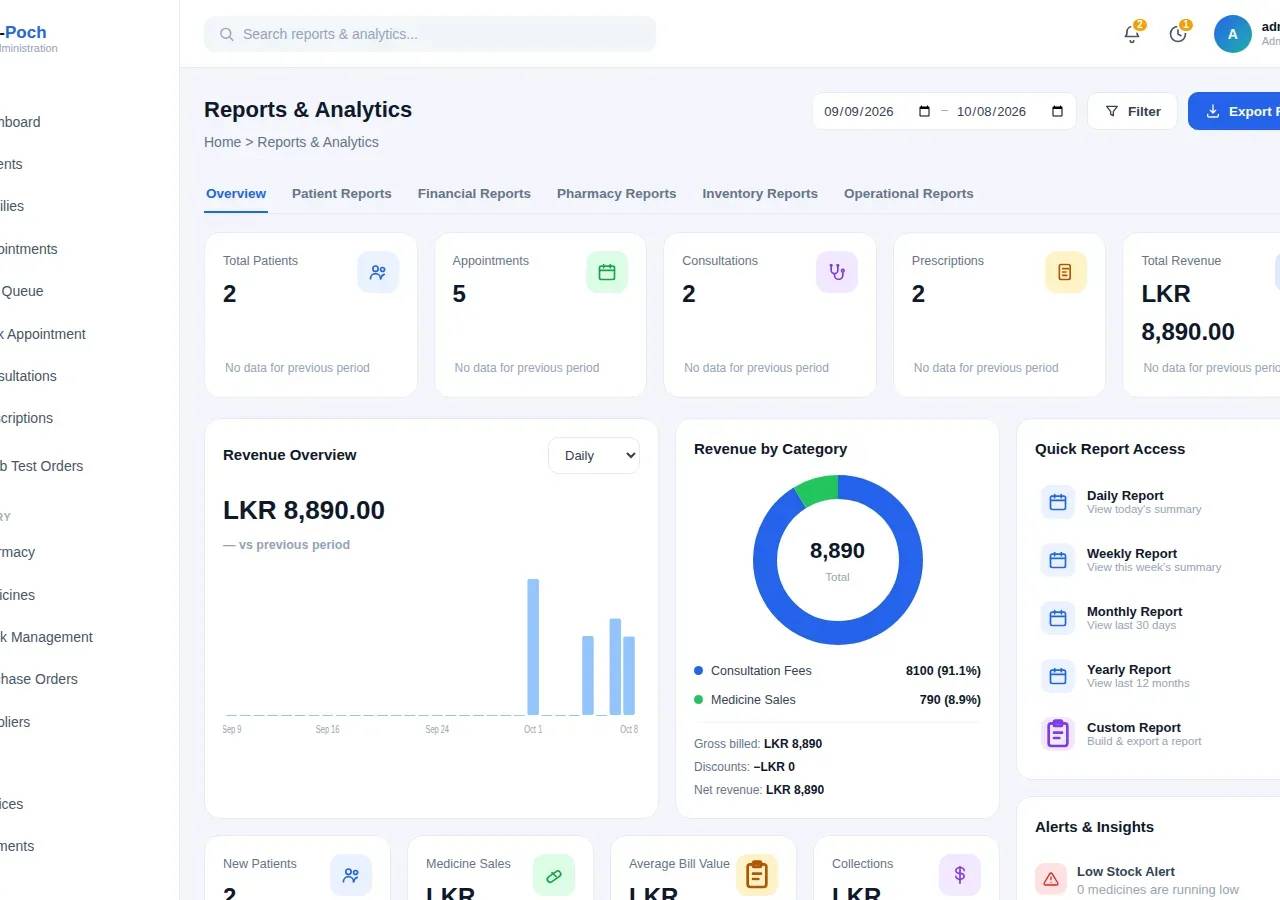Click the tallest bar near Oct 1

tap(533, 647)
